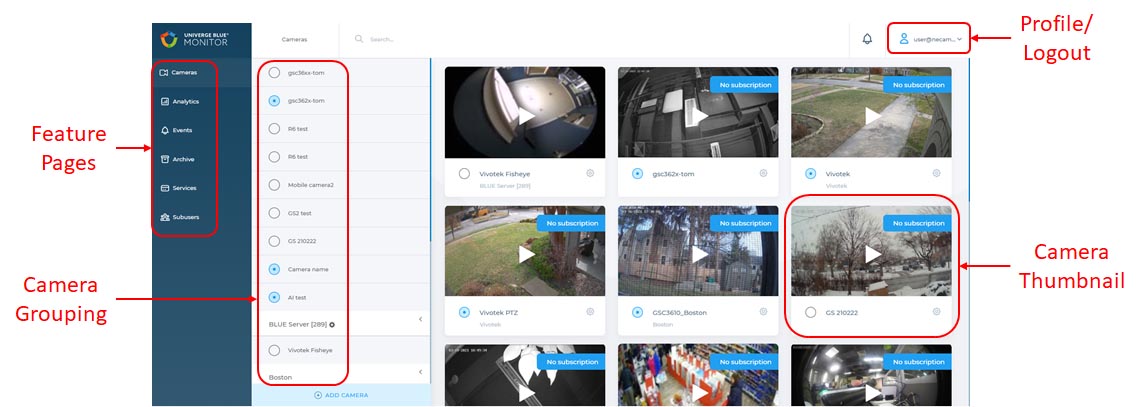
Task: Click the ADD CAMERA button
Action: tap(341, 395)
